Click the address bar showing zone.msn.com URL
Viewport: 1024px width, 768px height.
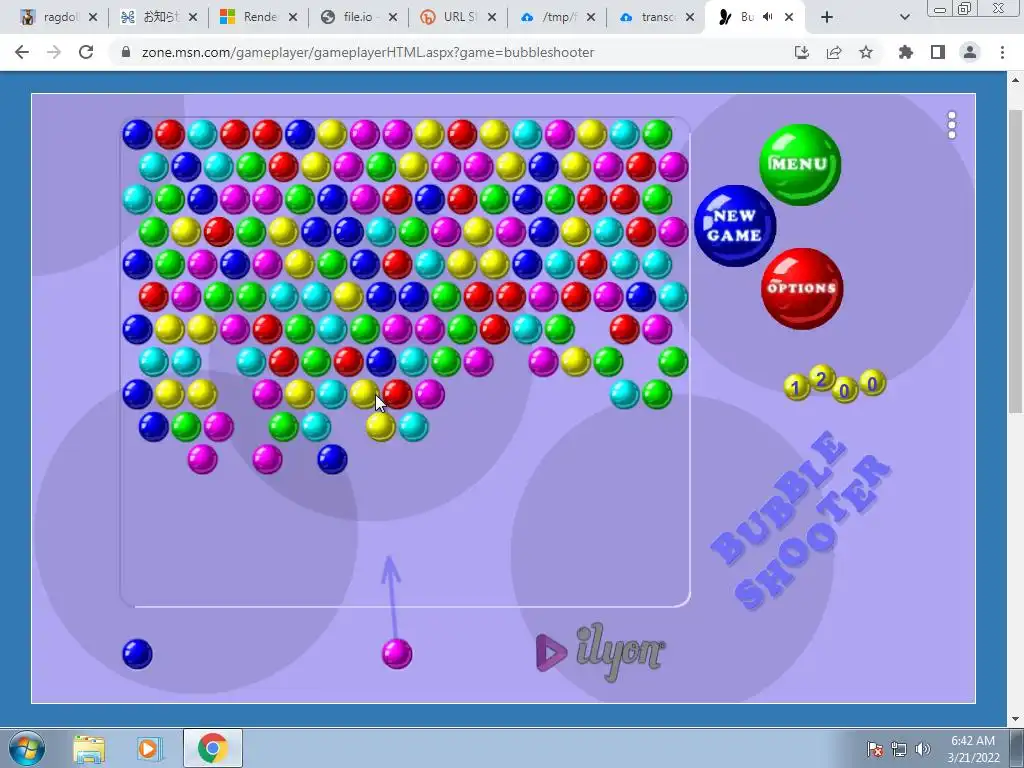368,52
